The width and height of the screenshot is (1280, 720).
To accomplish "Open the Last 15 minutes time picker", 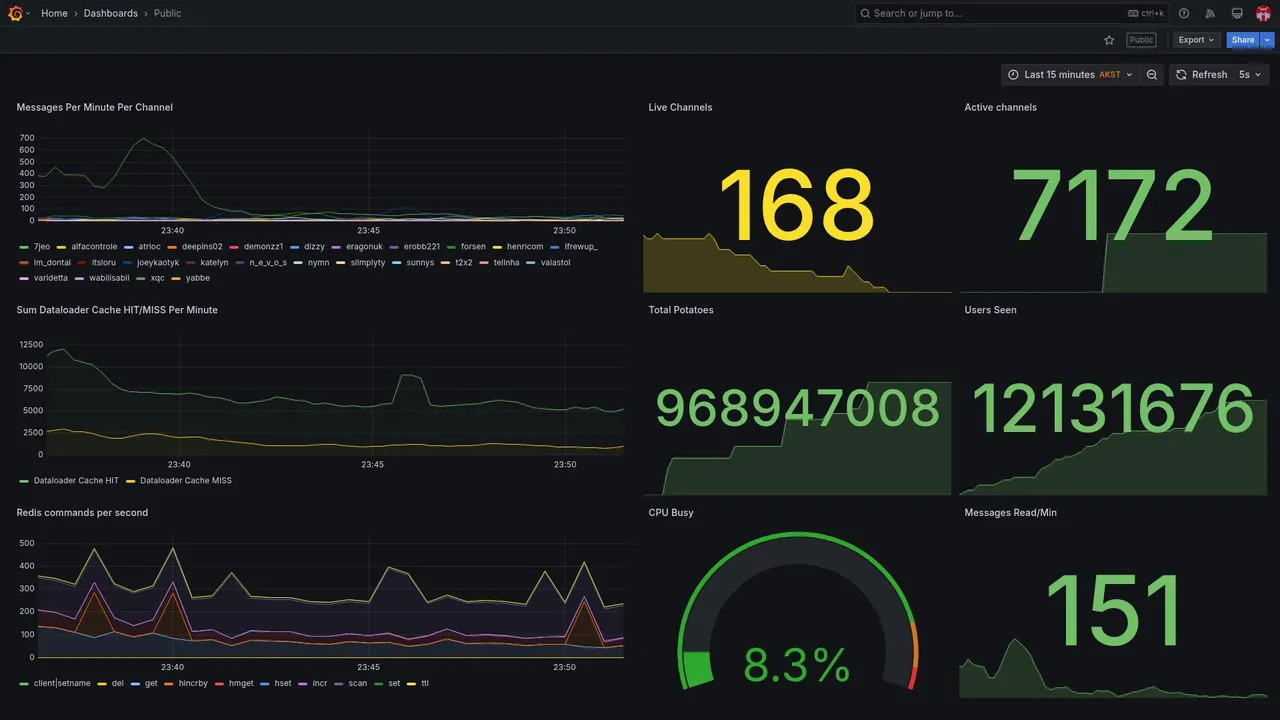I will click(1070, 74).
